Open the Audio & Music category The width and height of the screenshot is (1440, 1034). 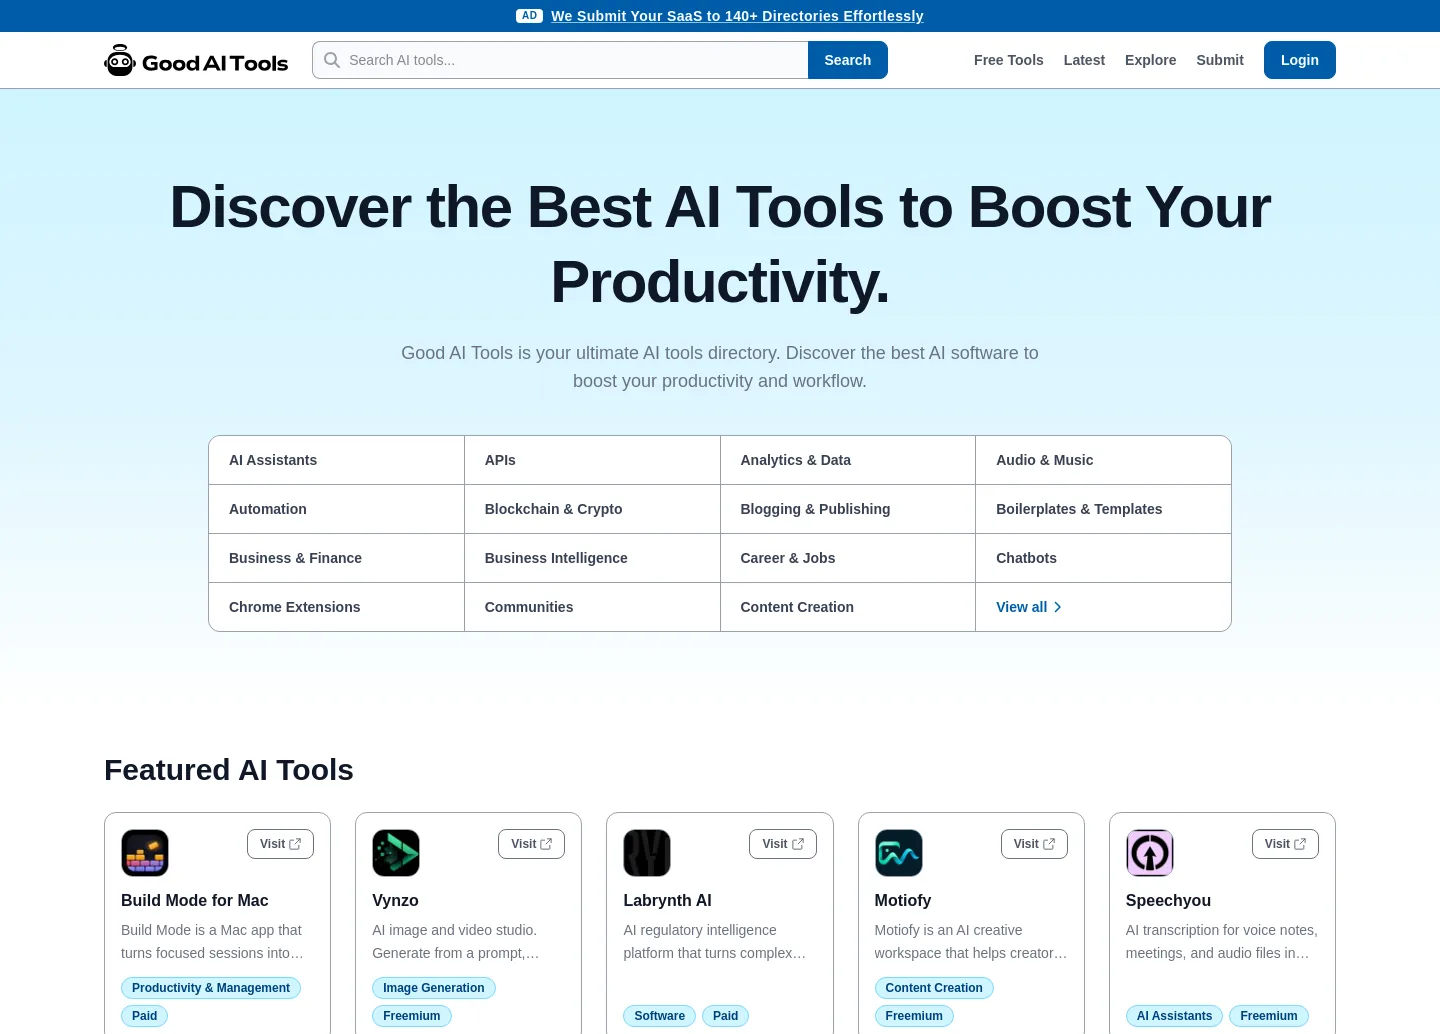[x=1103, y=460]
